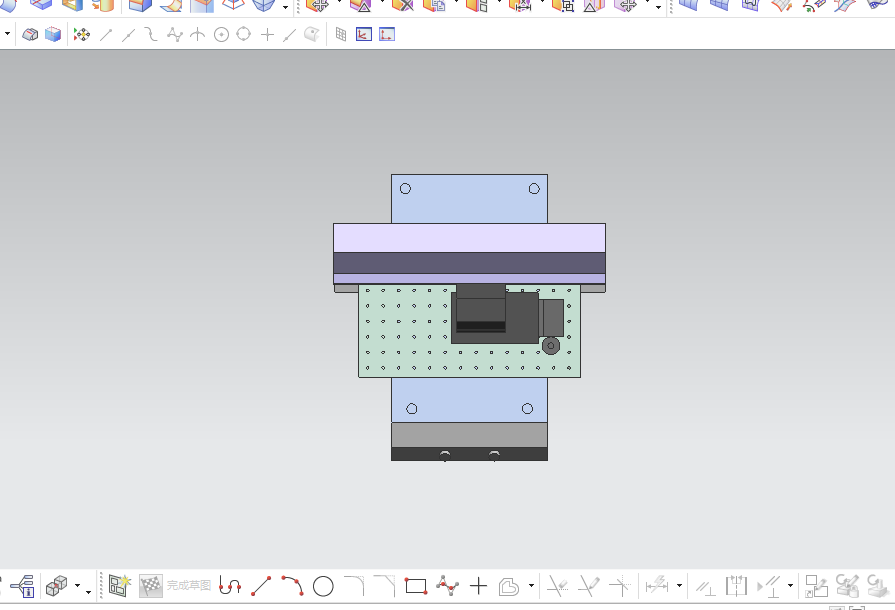The image size is (895, 610).
Task: Toggle Point on Curve snap option
Action: tap(289, 35)
